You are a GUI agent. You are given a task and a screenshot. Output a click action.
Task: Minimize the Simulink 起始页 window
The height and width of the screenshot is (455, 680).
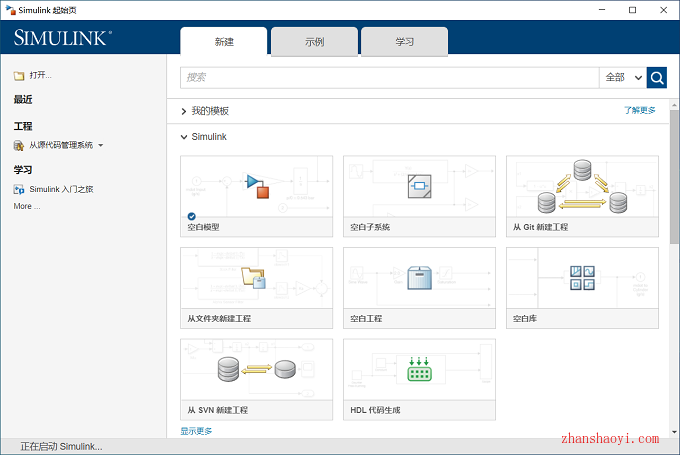(602, 10)
